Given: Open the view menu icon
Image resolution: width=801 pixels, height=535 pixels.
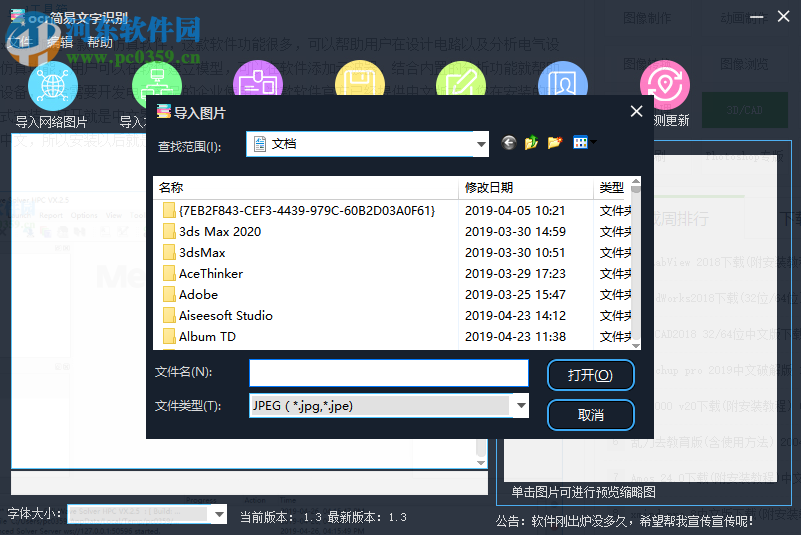Looking at the screenshot, I should tap(584, 143).
